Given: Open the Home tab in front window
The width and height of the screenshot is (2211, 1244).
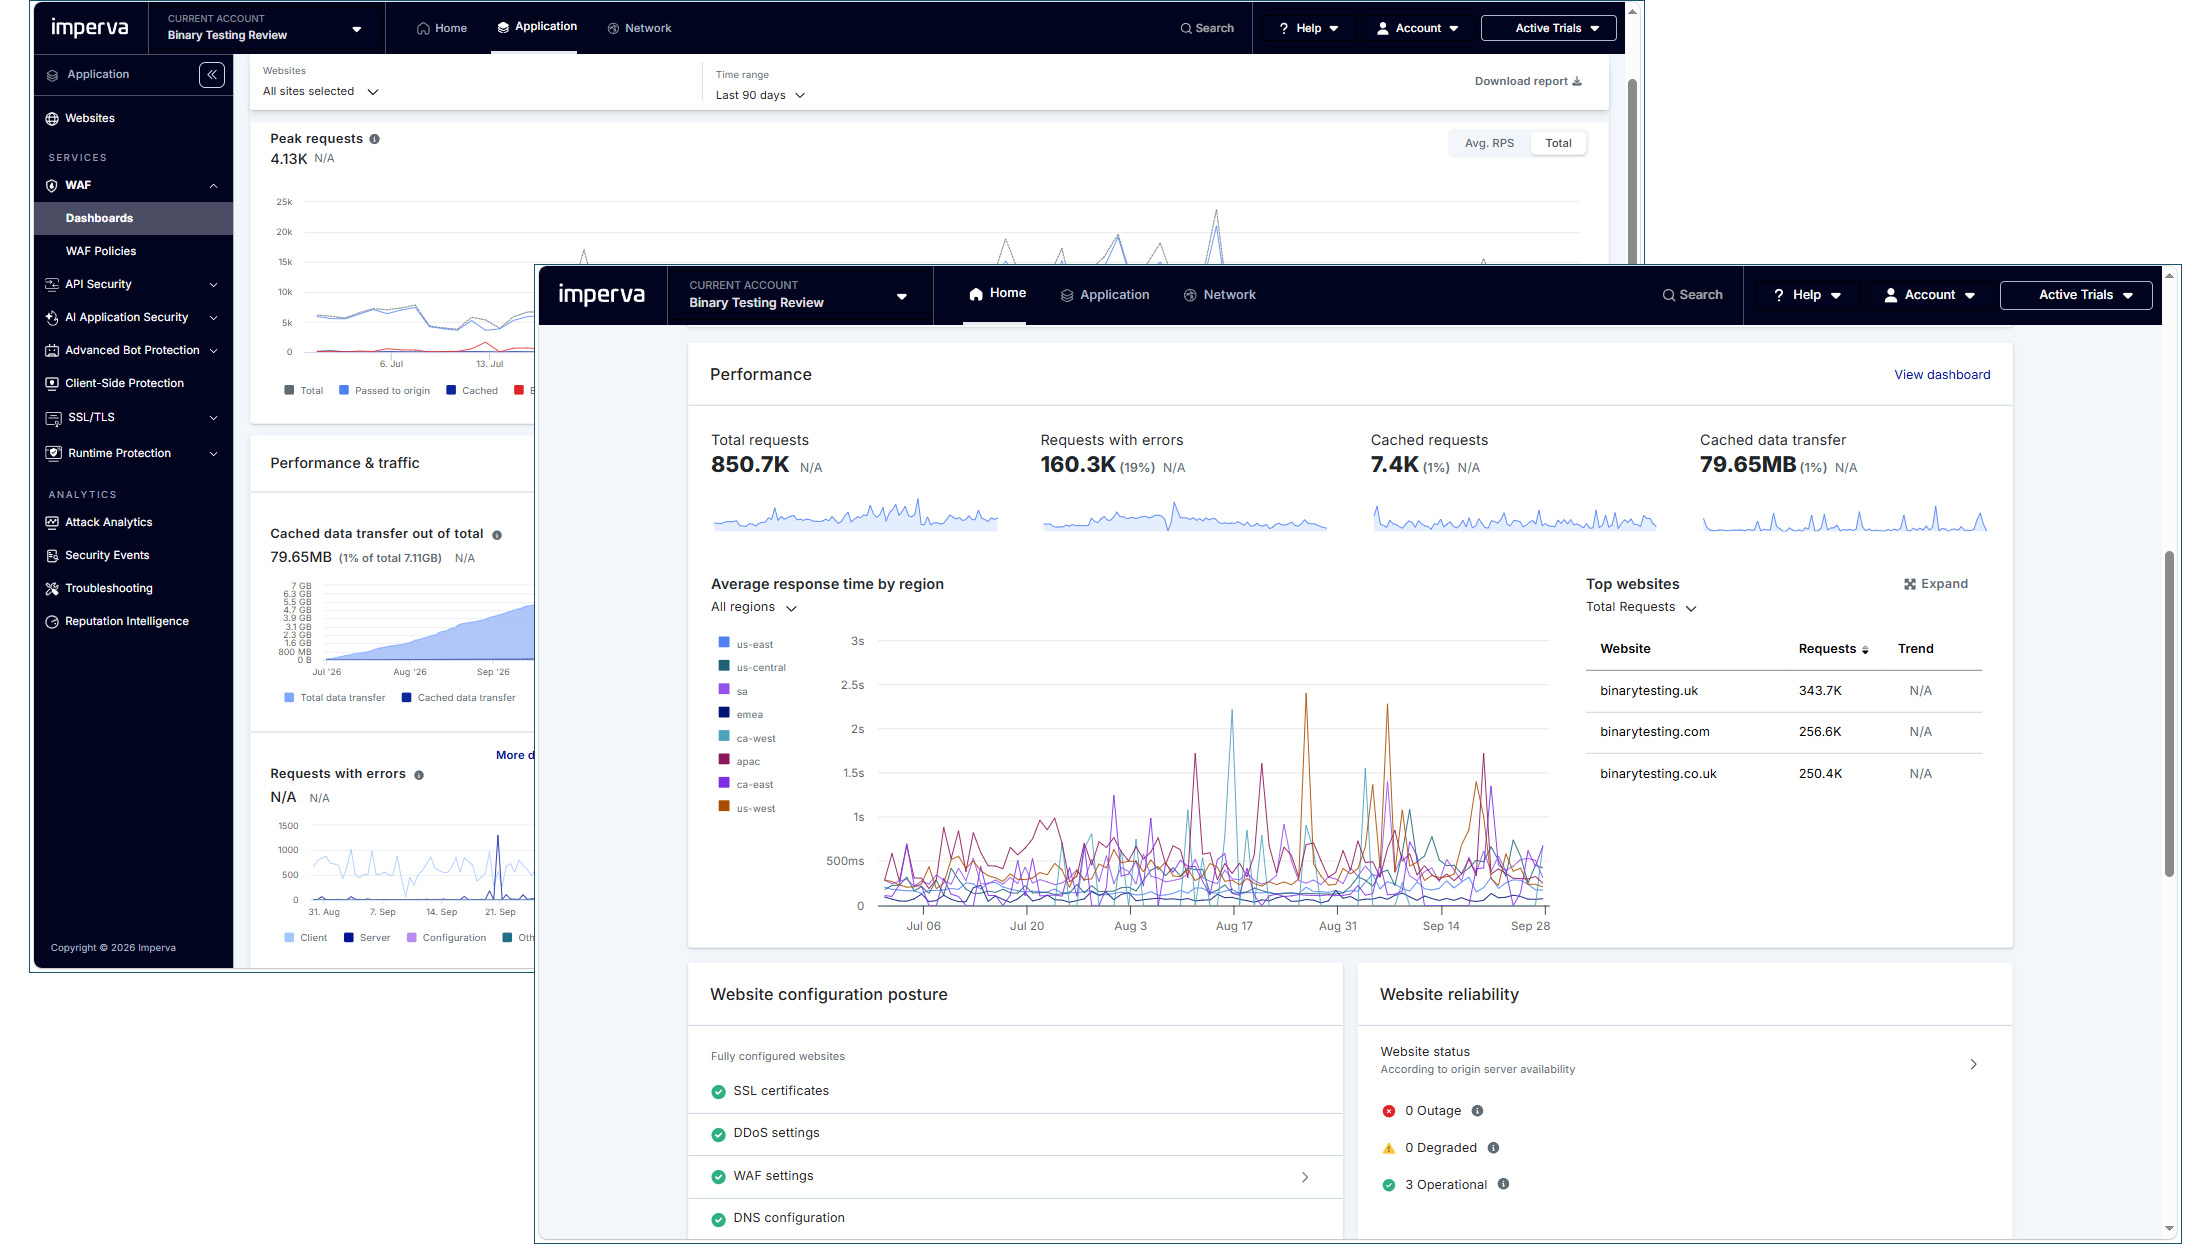Looking at the screenshot, I should tap(996, 294).
